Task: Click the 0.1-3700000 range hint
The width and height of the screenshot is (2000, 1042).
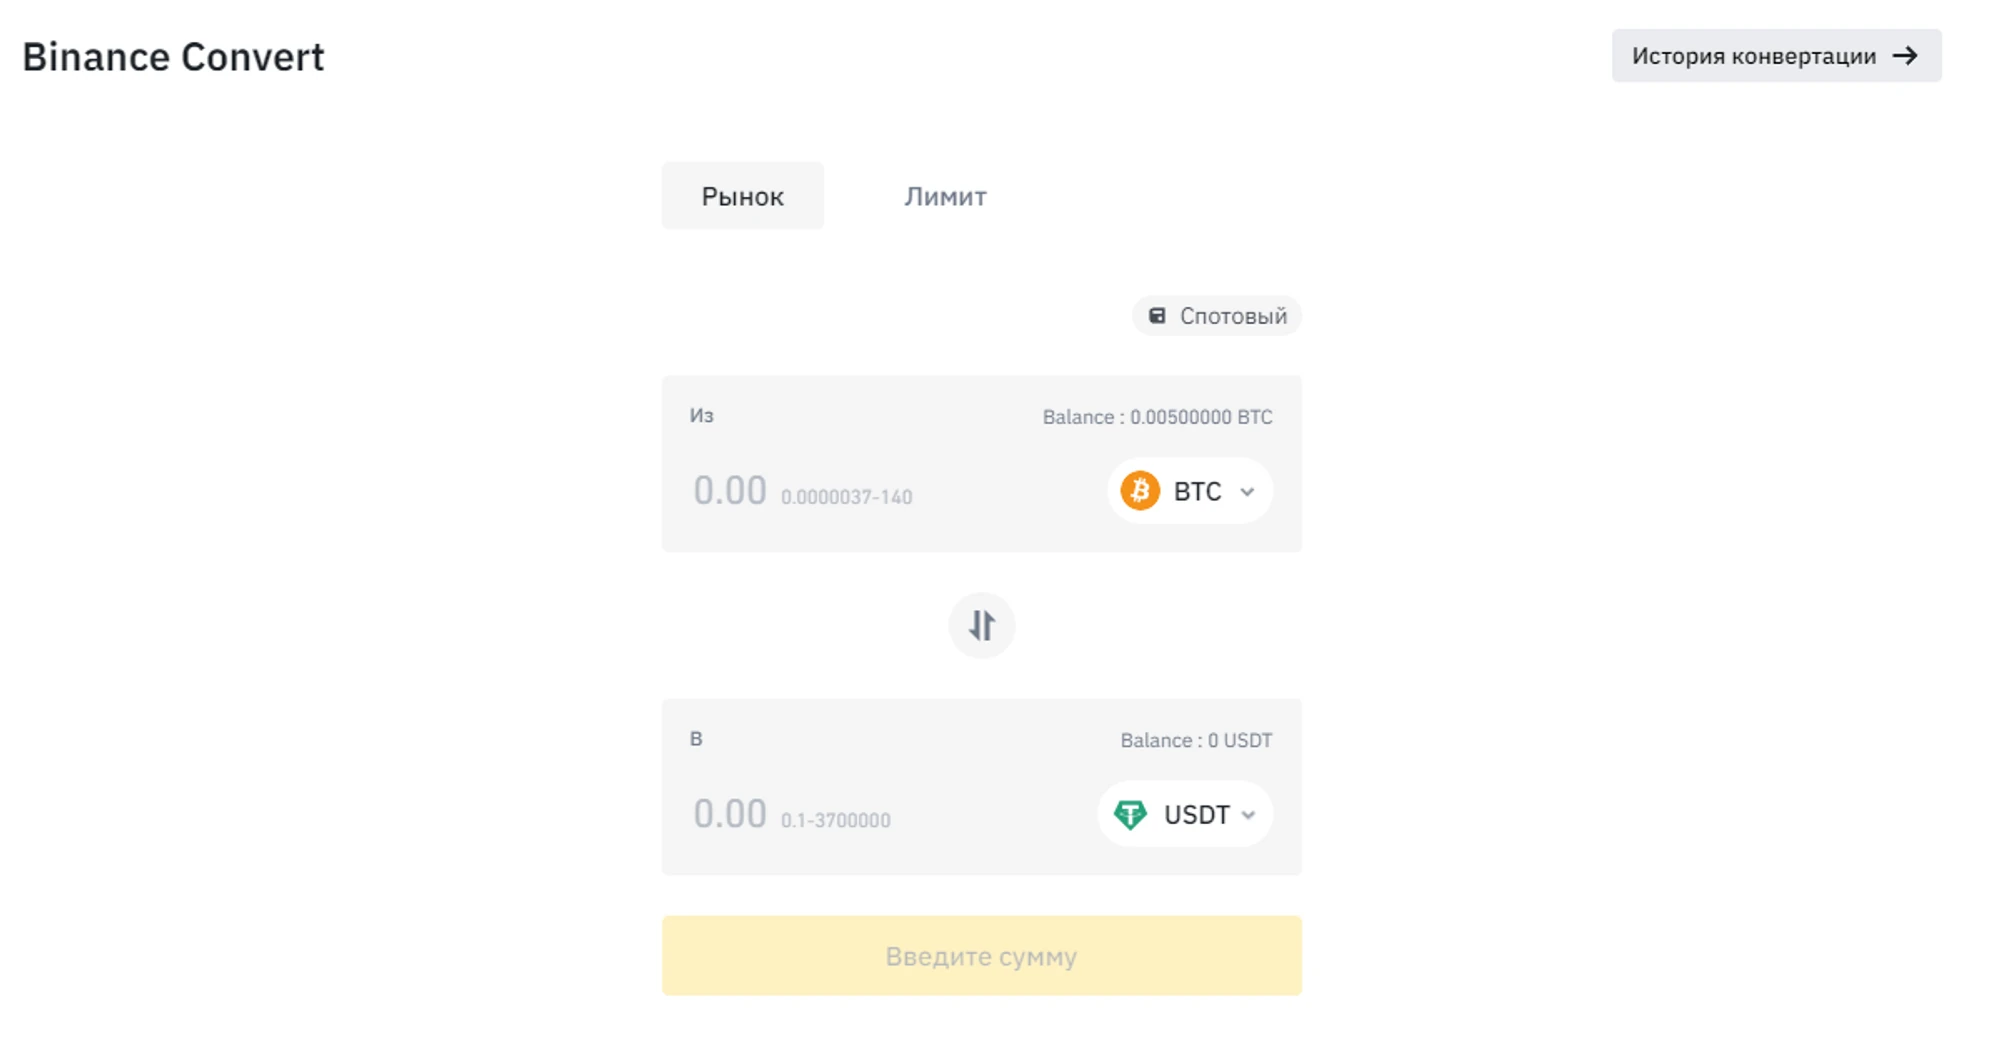Action: point(835,820)
